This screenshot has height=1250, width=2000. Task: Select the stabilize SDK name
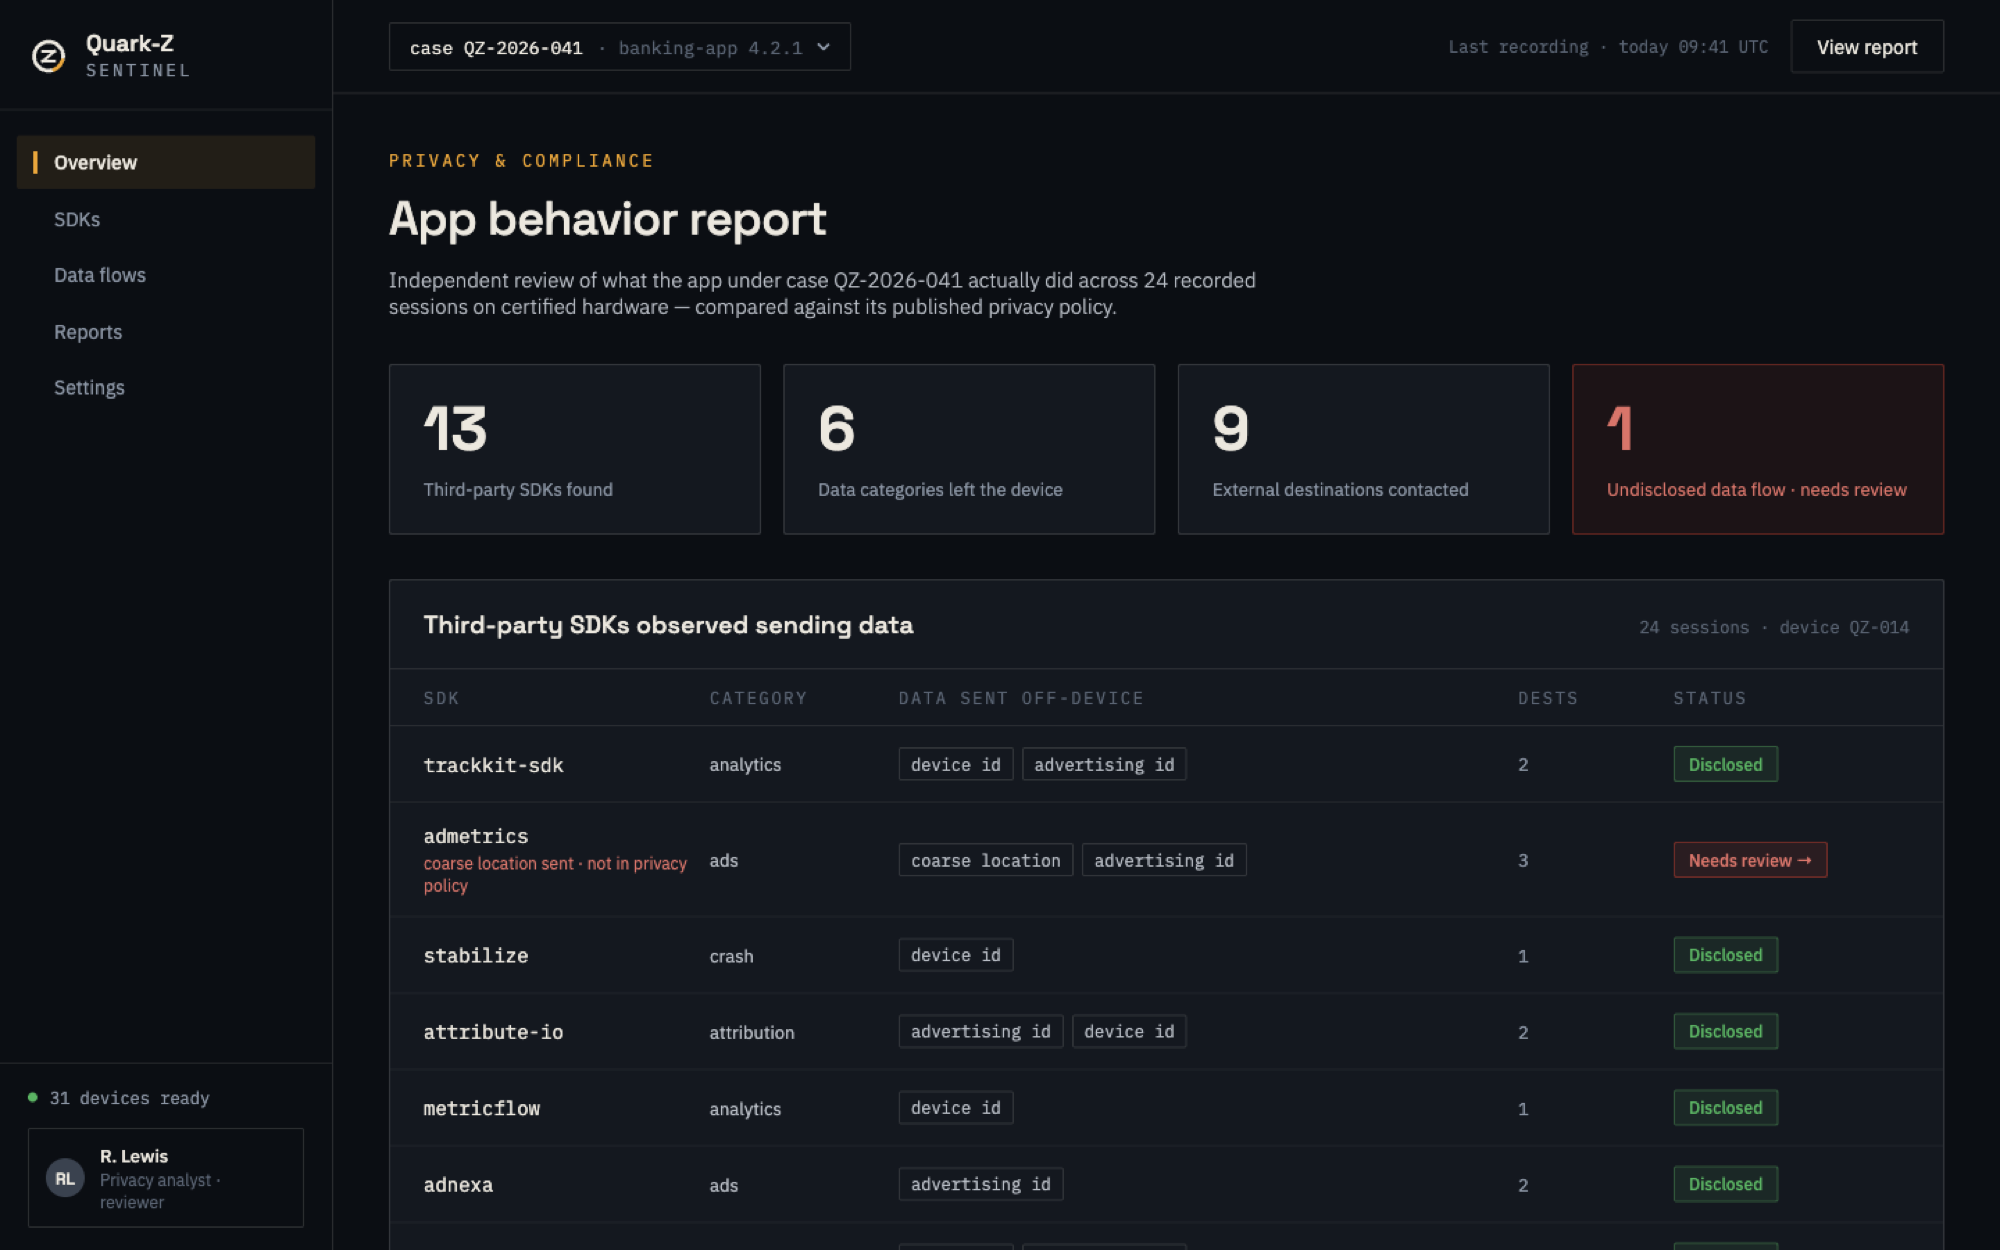(x=475, y=955)
